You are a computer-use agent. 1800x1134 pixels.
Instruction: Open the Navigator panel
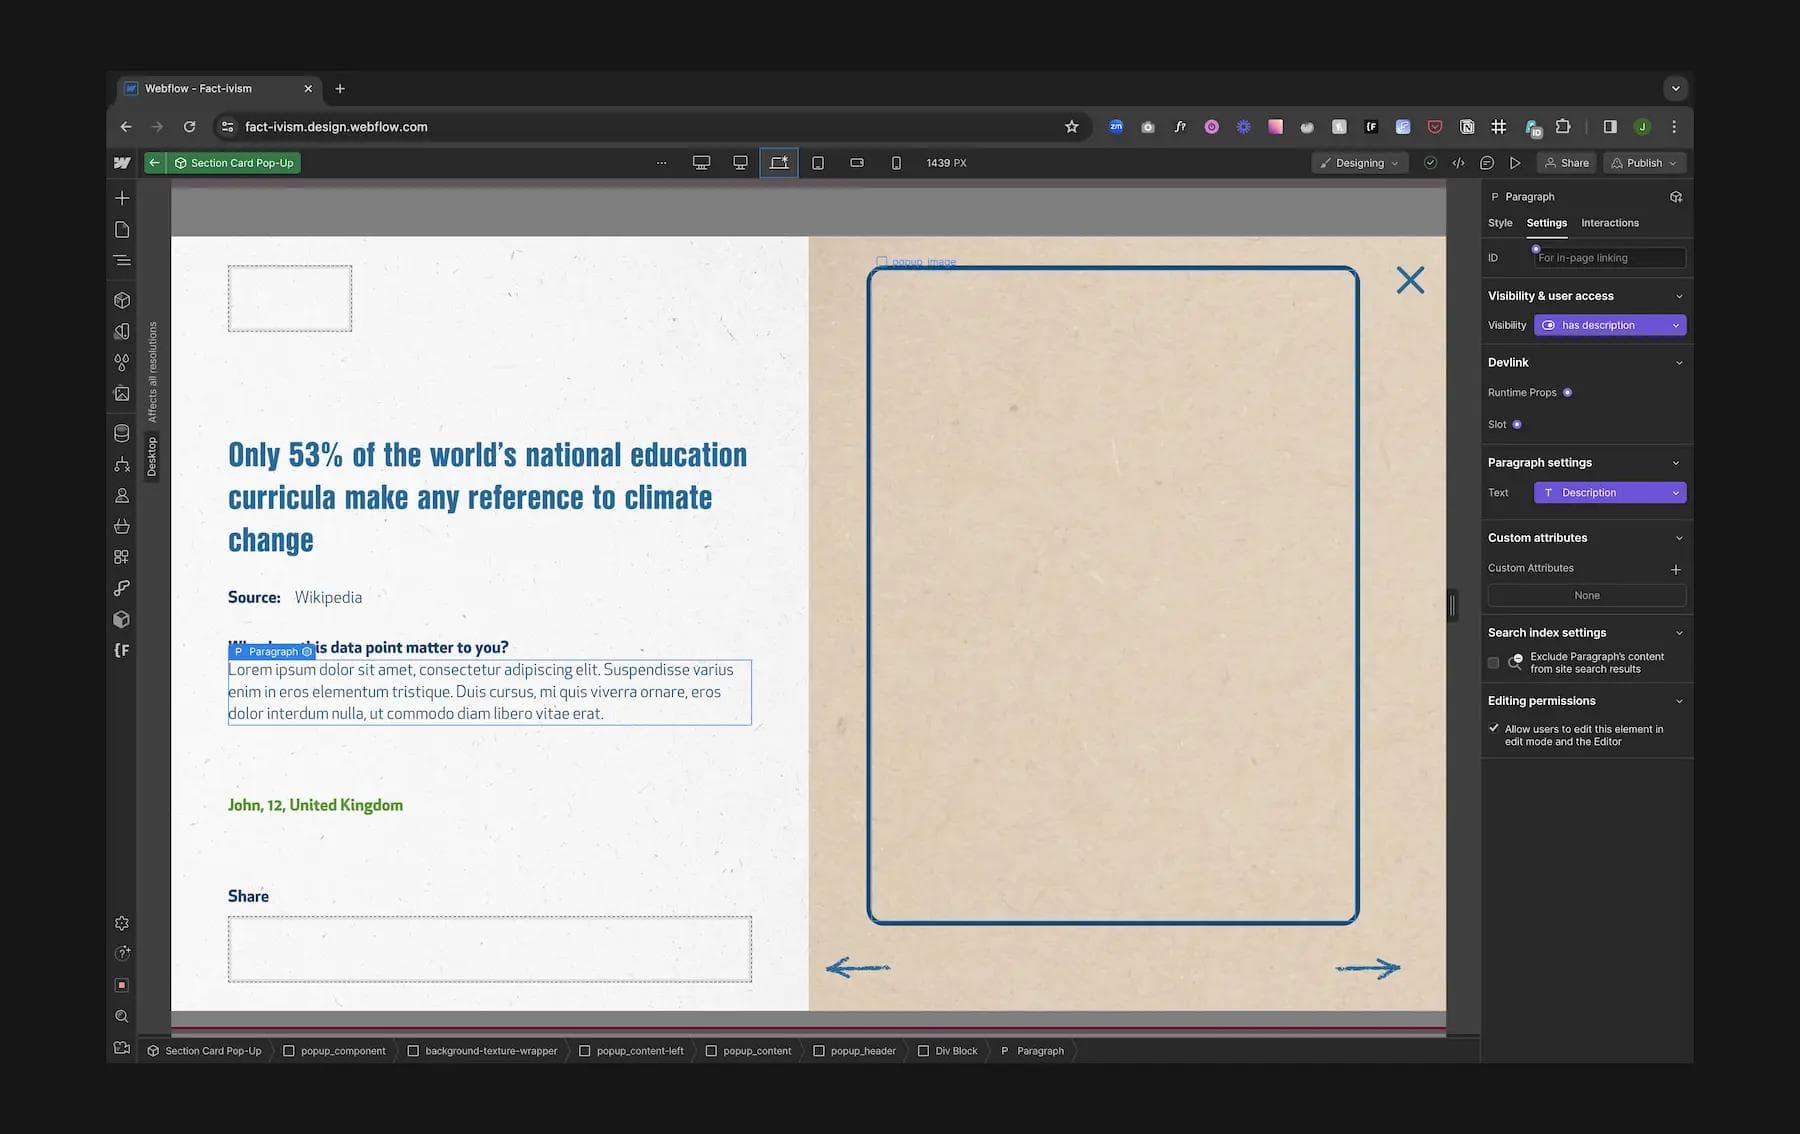121,260
